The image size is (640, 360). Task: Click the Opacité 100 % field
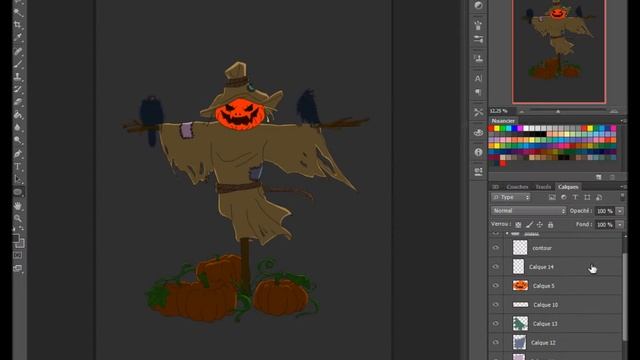[604, 211]
